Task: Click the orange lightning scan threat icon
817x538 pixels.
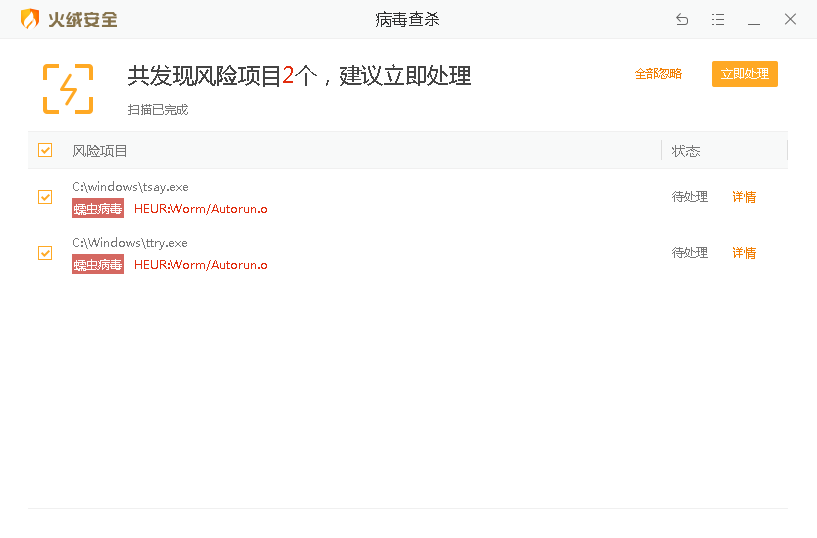Action: click(68, 88)
